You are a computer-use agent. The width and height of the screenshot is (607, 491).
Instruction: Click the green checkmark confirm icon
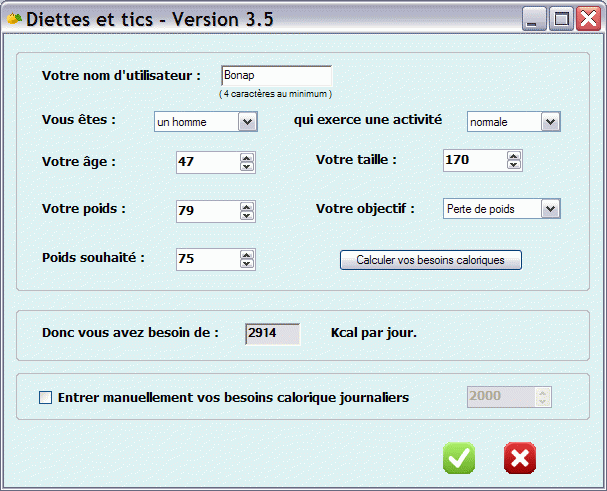[459, 458]
